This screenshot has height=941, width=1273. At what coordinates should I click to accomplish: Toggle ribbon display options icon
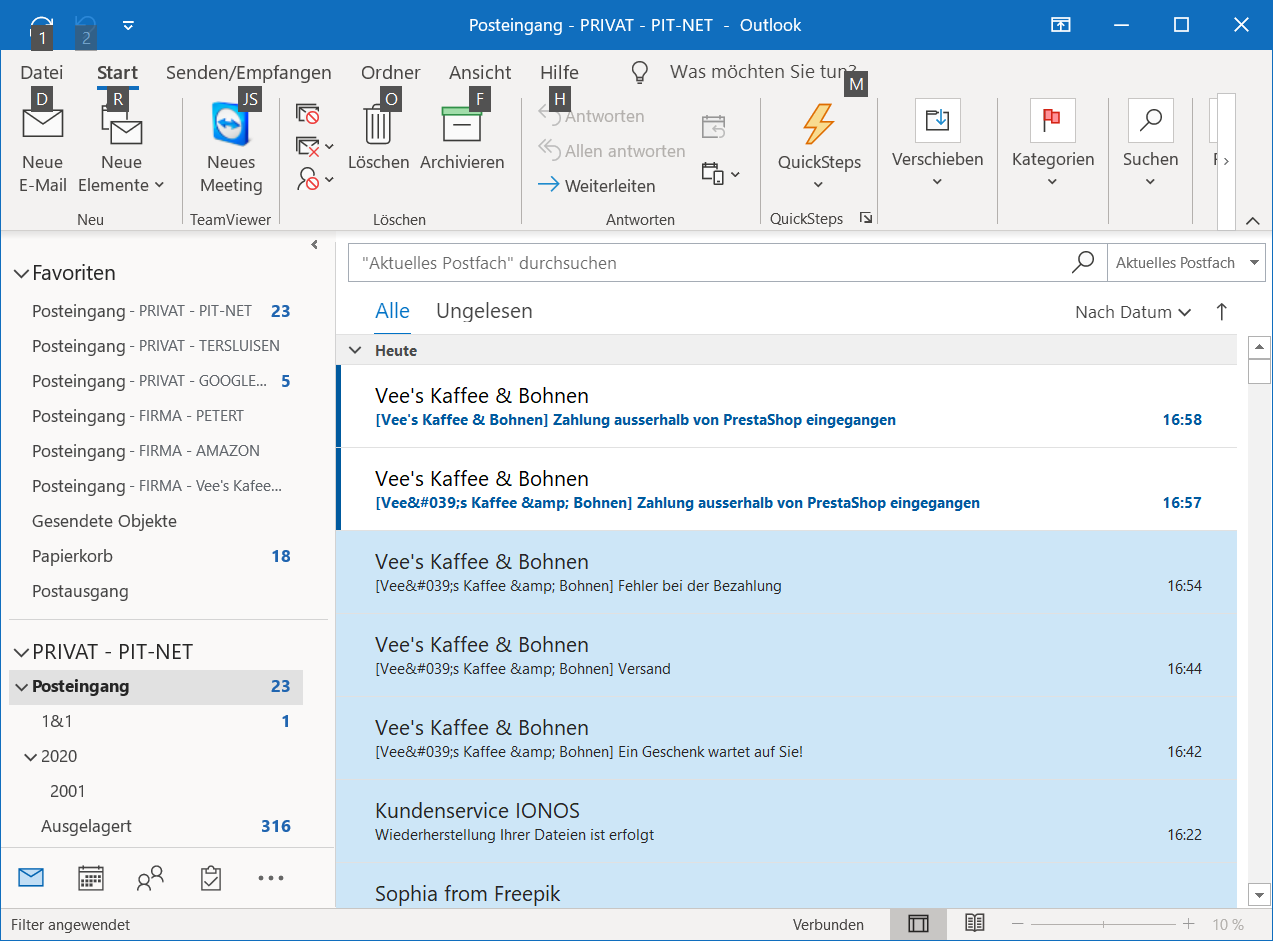tap(1059, 25)
